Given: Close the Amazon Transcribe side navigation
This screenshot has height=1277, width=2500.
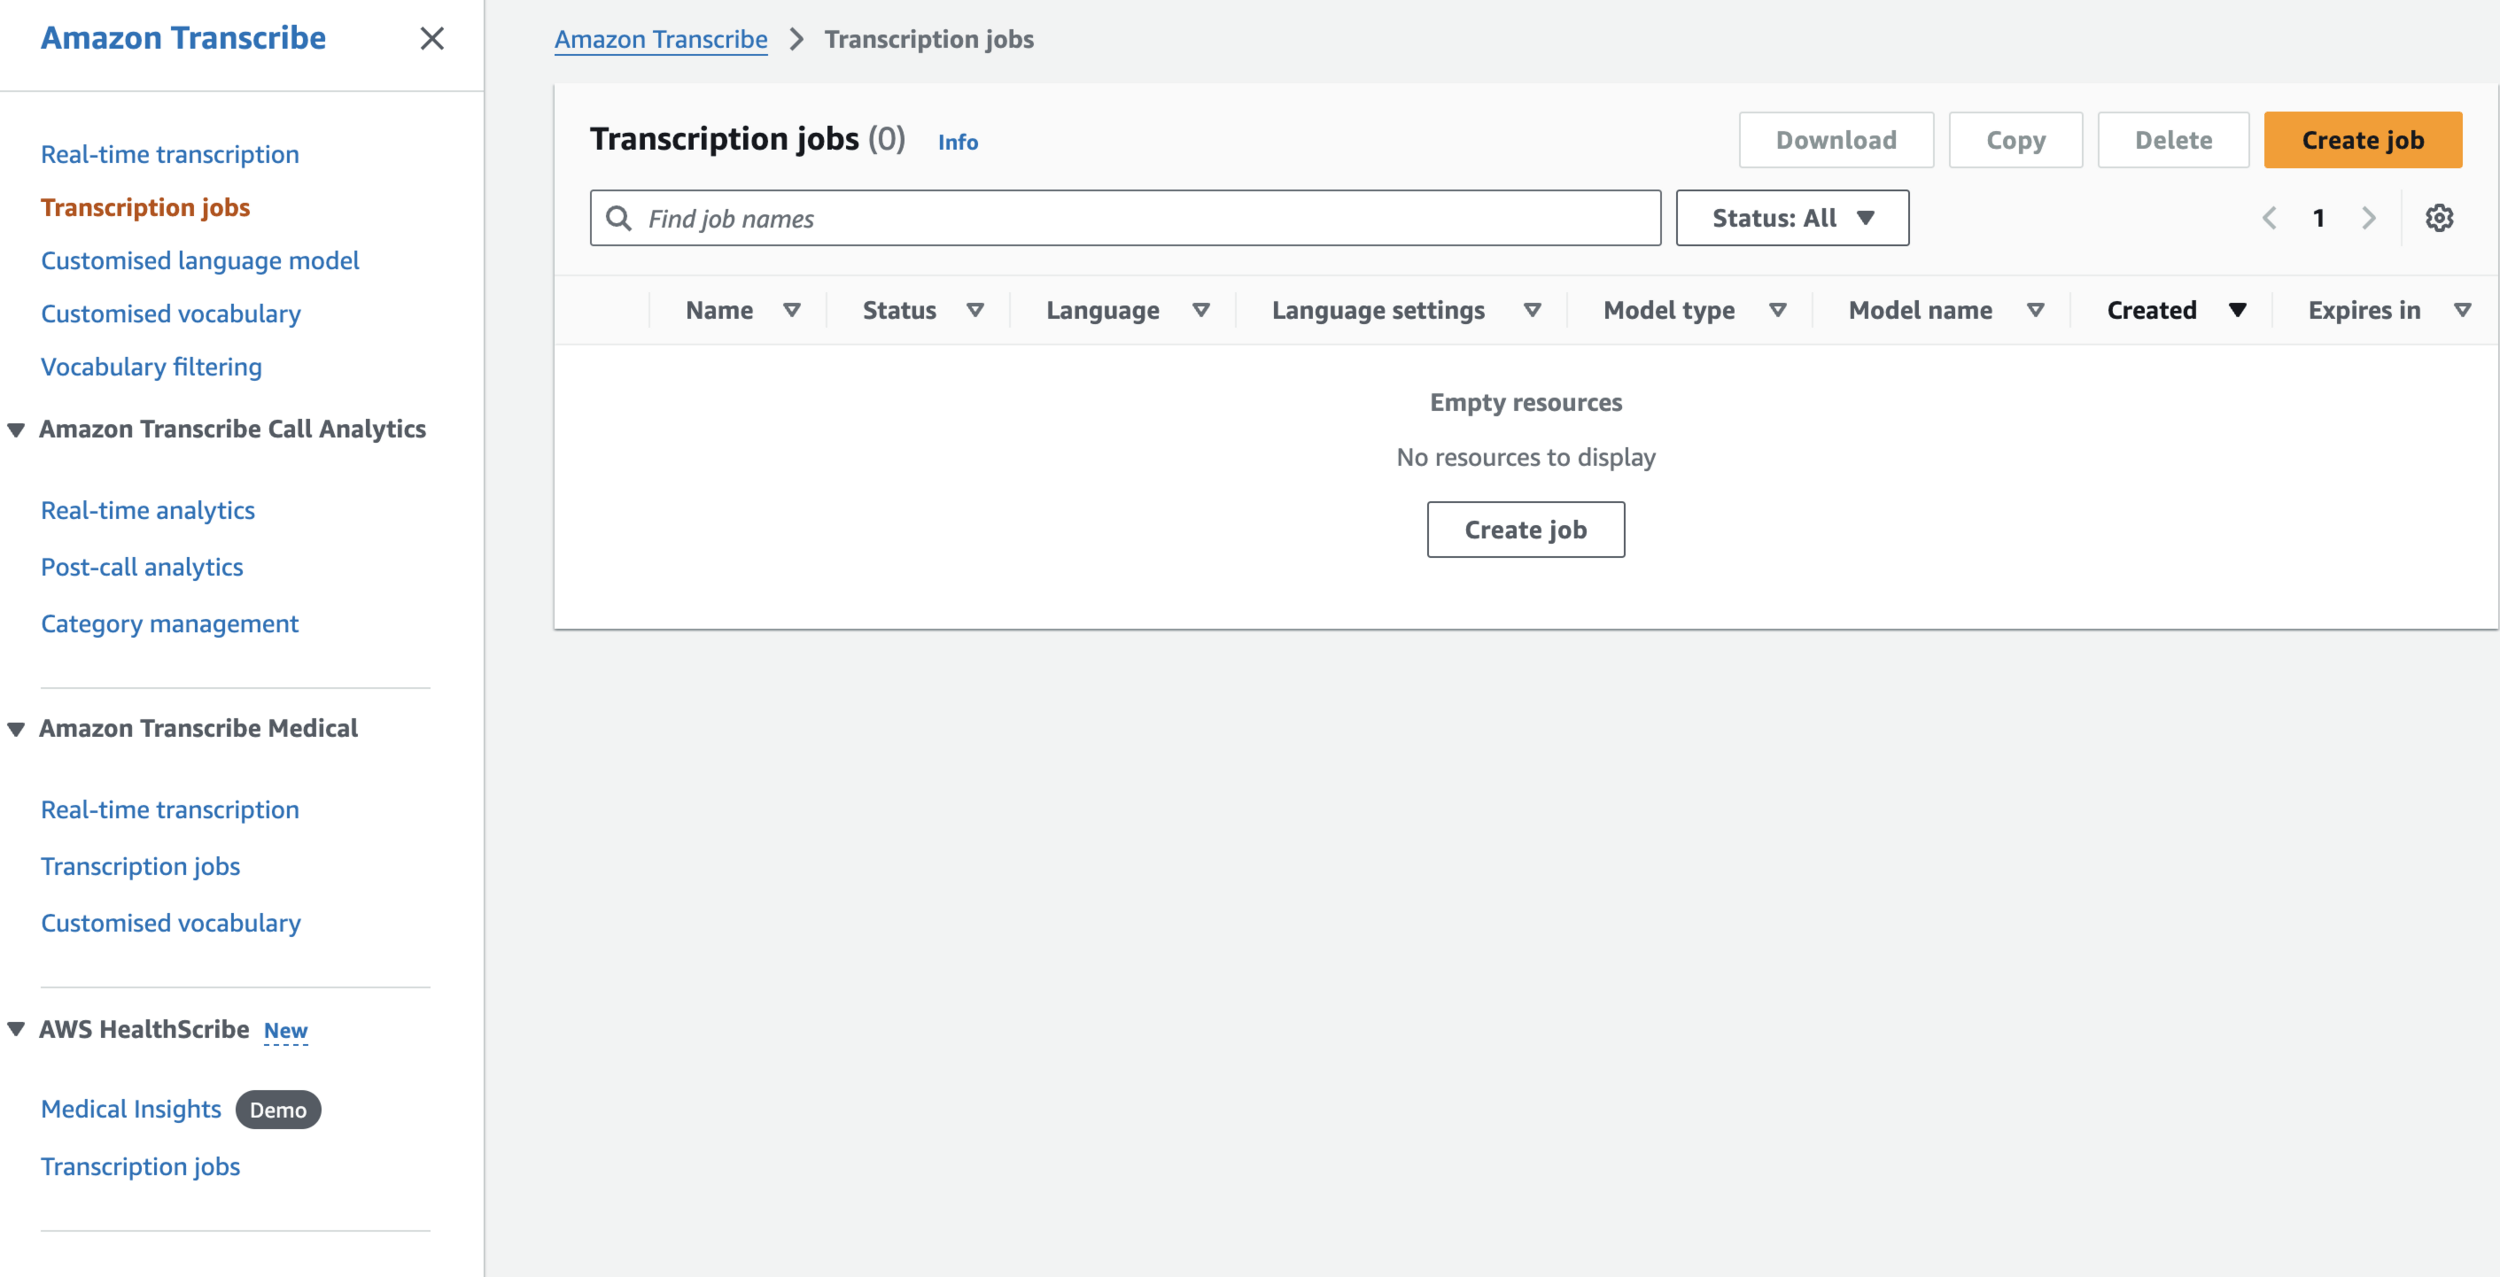Looking at the screenshot, I should pos(432,39).
